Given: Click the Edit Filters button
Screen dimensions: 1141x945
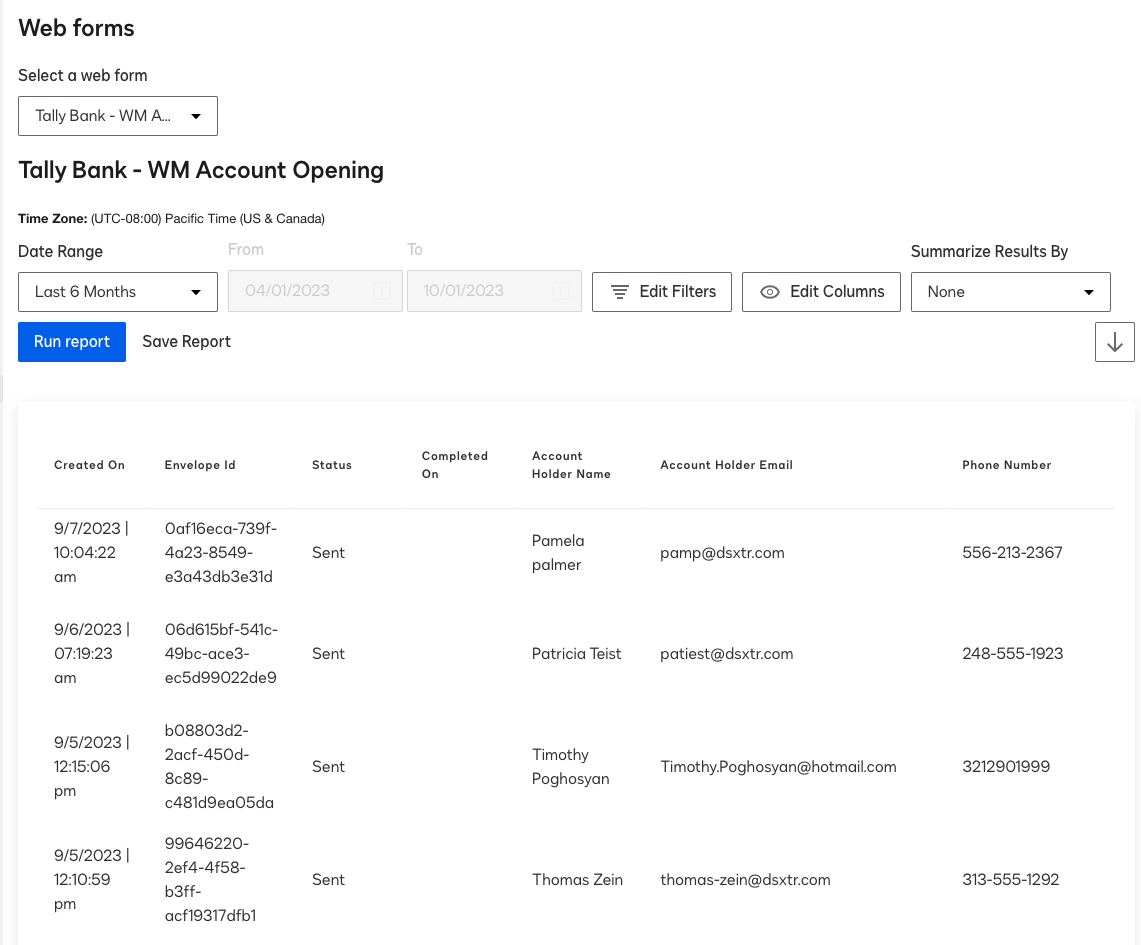Looking at the screenshot, I should click(661, 292).
